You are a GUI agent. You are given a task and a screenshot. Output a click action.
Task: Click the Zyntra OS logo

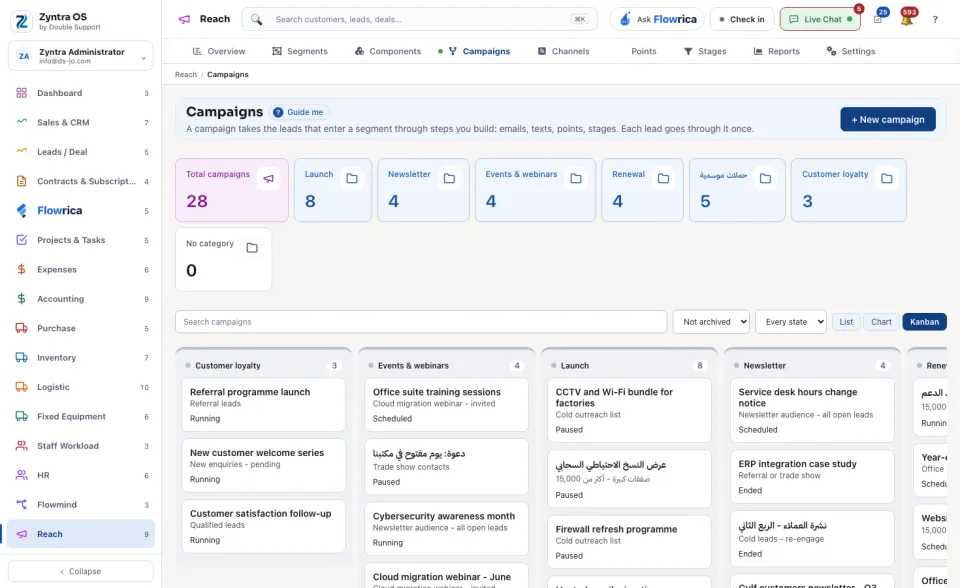(x=21, y=21)
